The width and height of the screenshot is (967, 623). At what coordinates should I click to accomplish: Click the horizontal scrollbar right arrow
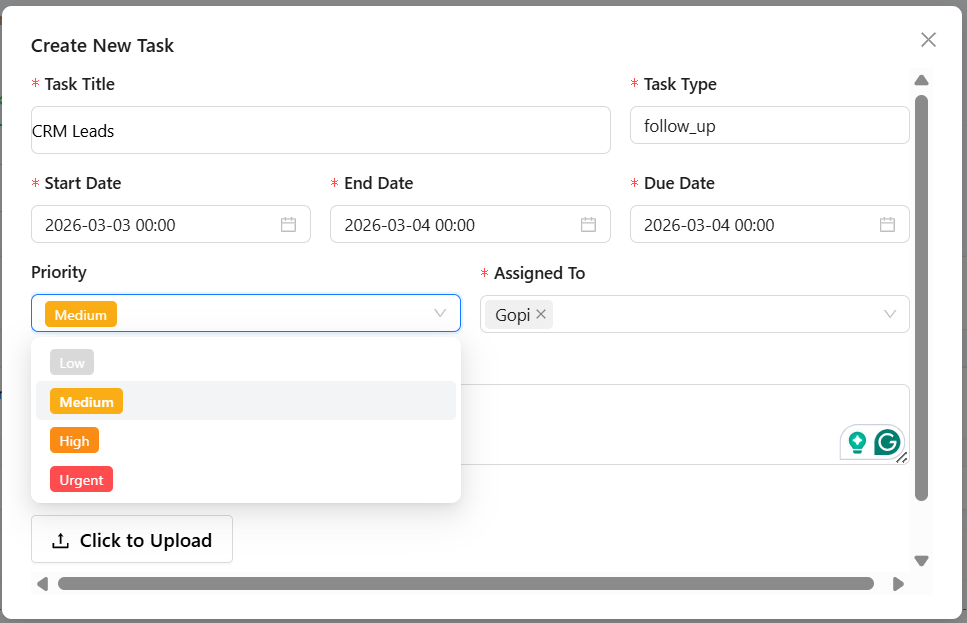898,583
